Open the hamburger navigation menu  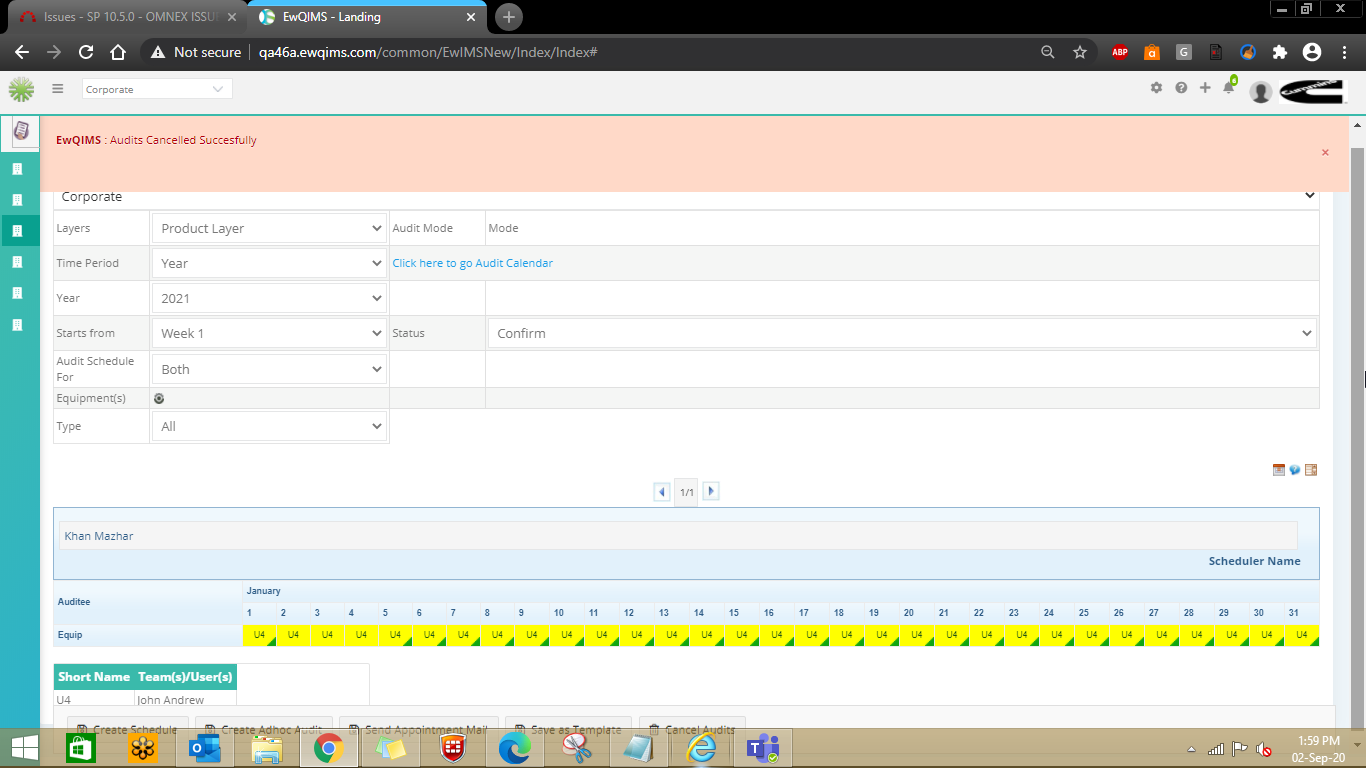point(58,89)
